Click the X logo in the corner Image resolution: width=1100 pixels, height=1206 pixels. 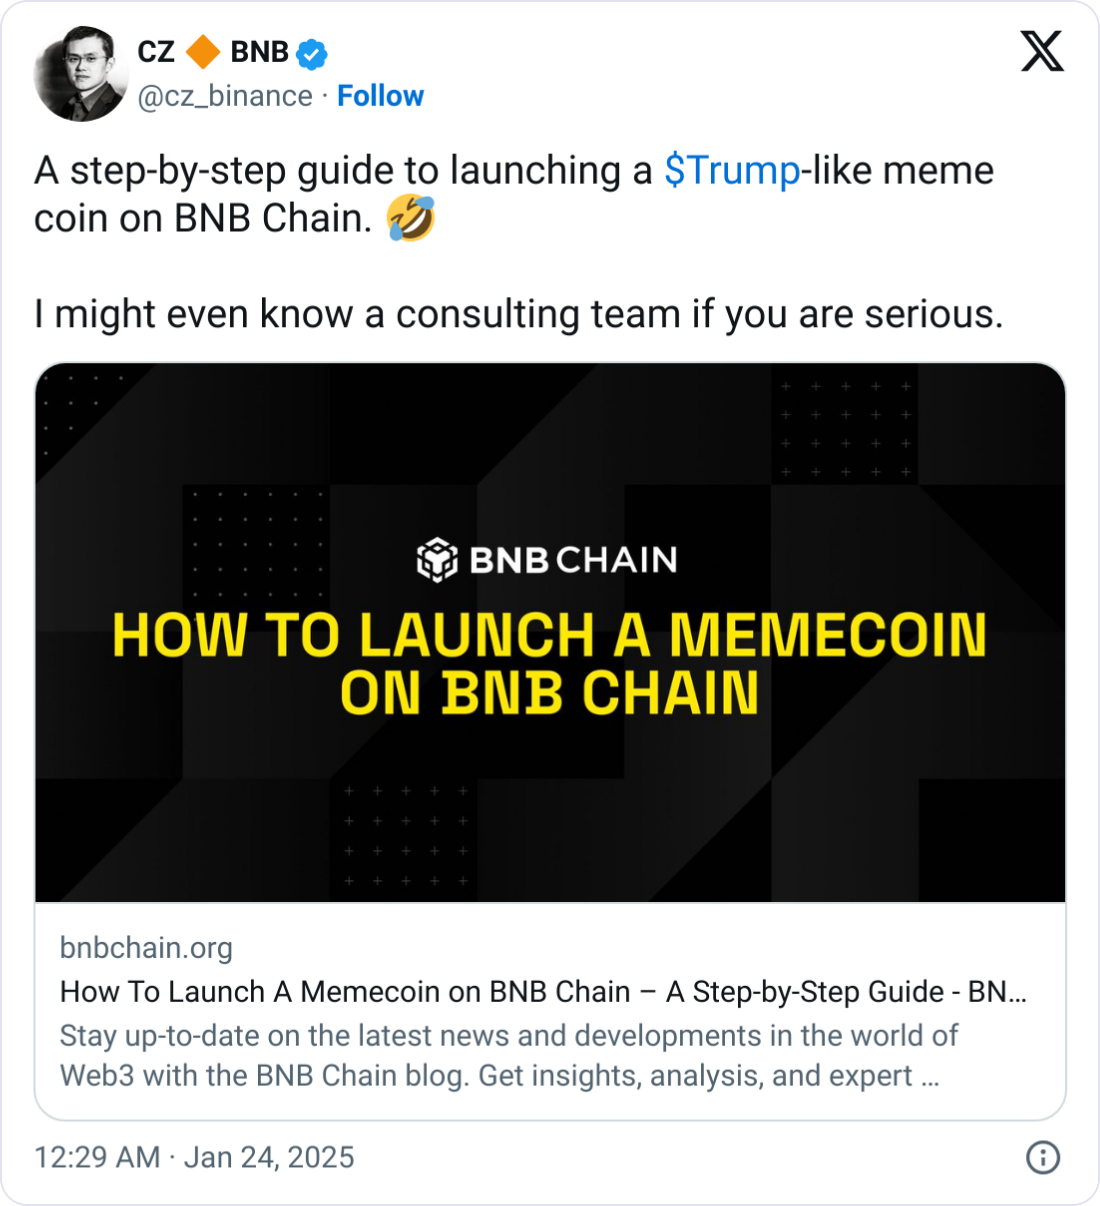click(x=1042, y=51)
